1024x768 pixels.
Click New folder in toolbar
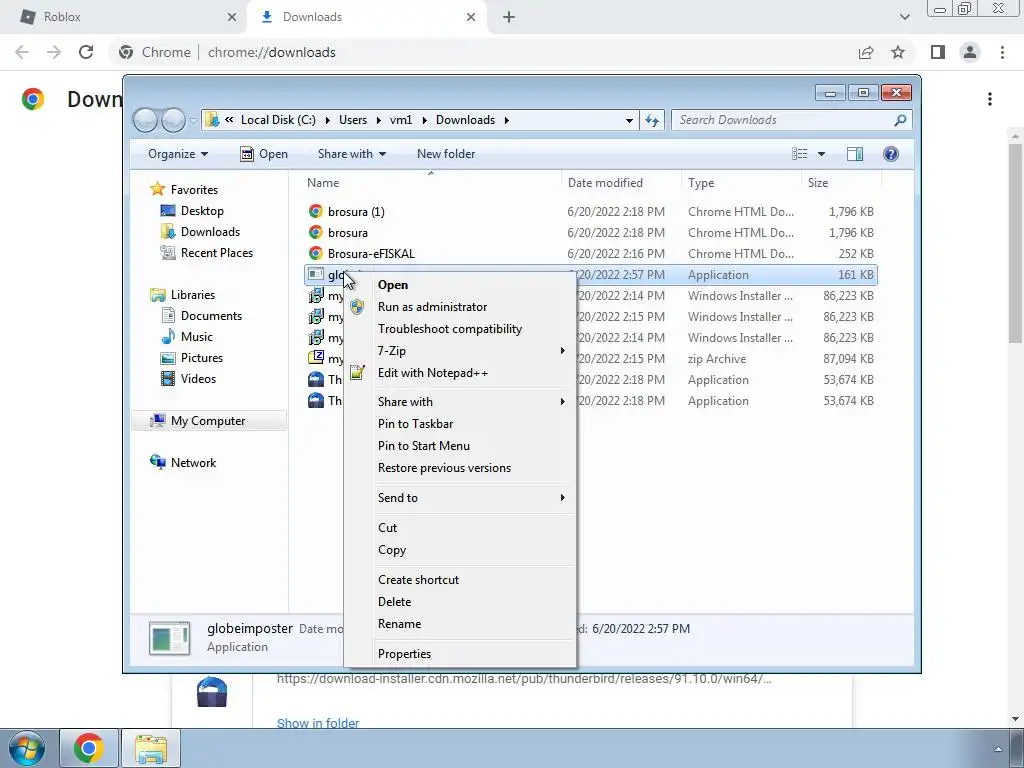[x=446, y=154]
